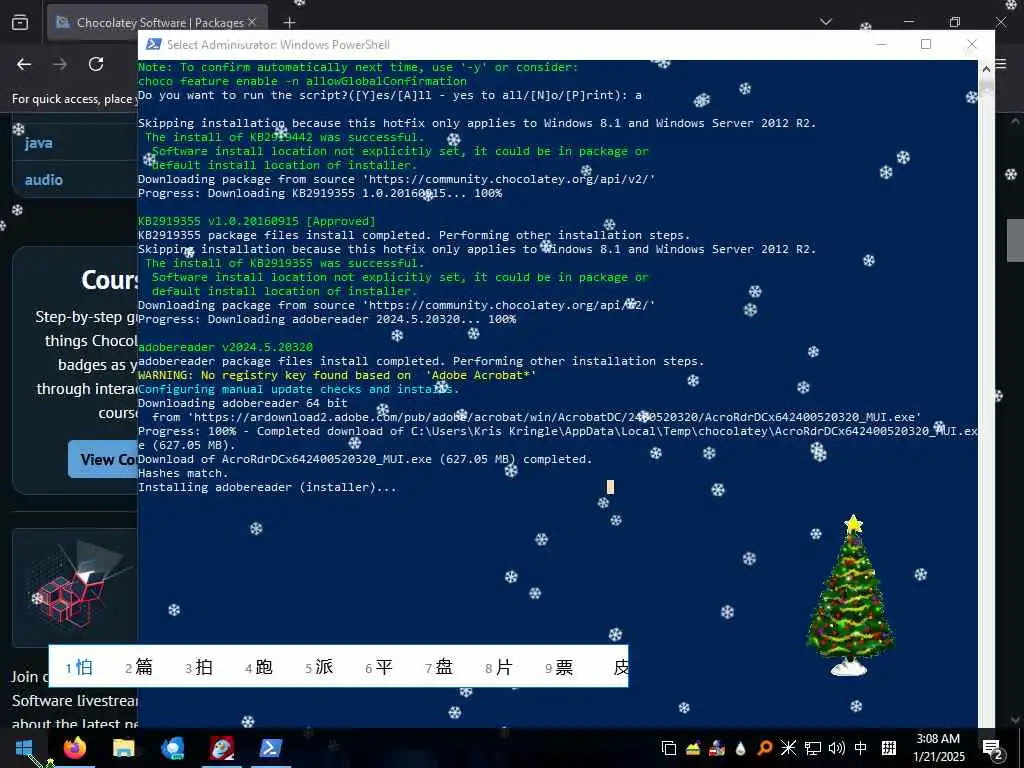
Task: Click the orange magnifier tray icon
Action: coord(765,748)
